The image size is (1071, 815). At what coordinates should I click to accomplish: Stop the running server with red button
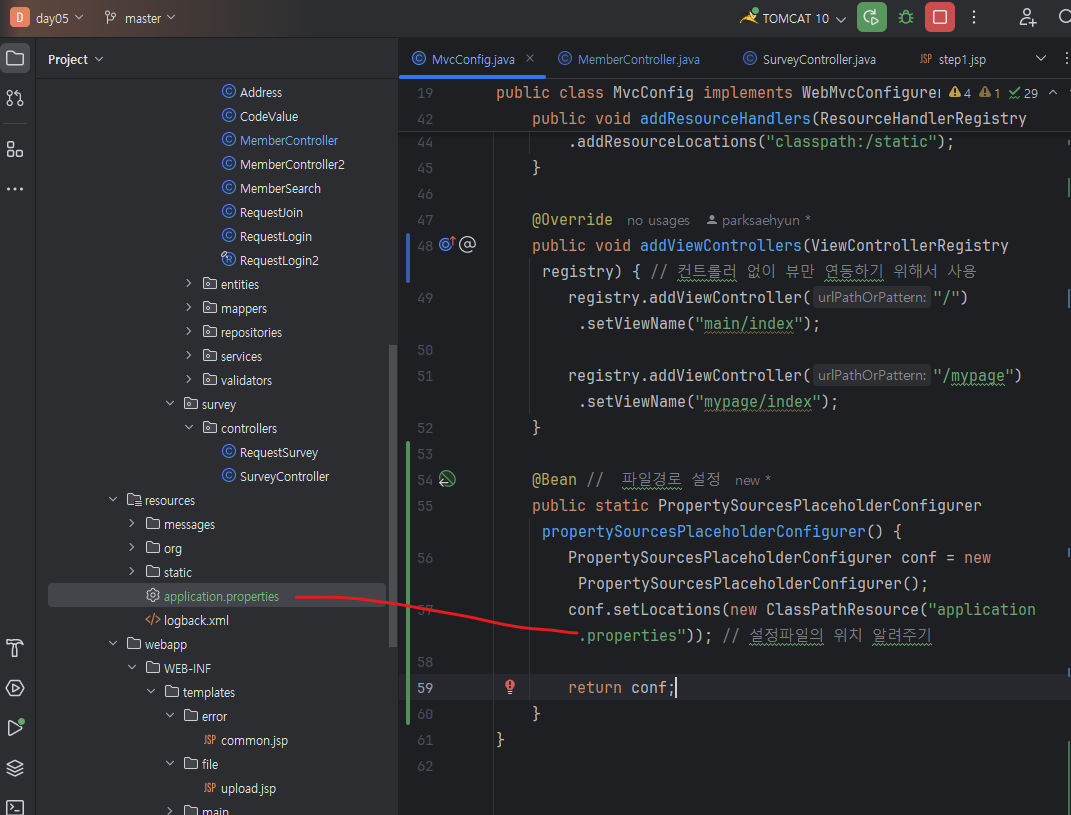pos(940,18)
